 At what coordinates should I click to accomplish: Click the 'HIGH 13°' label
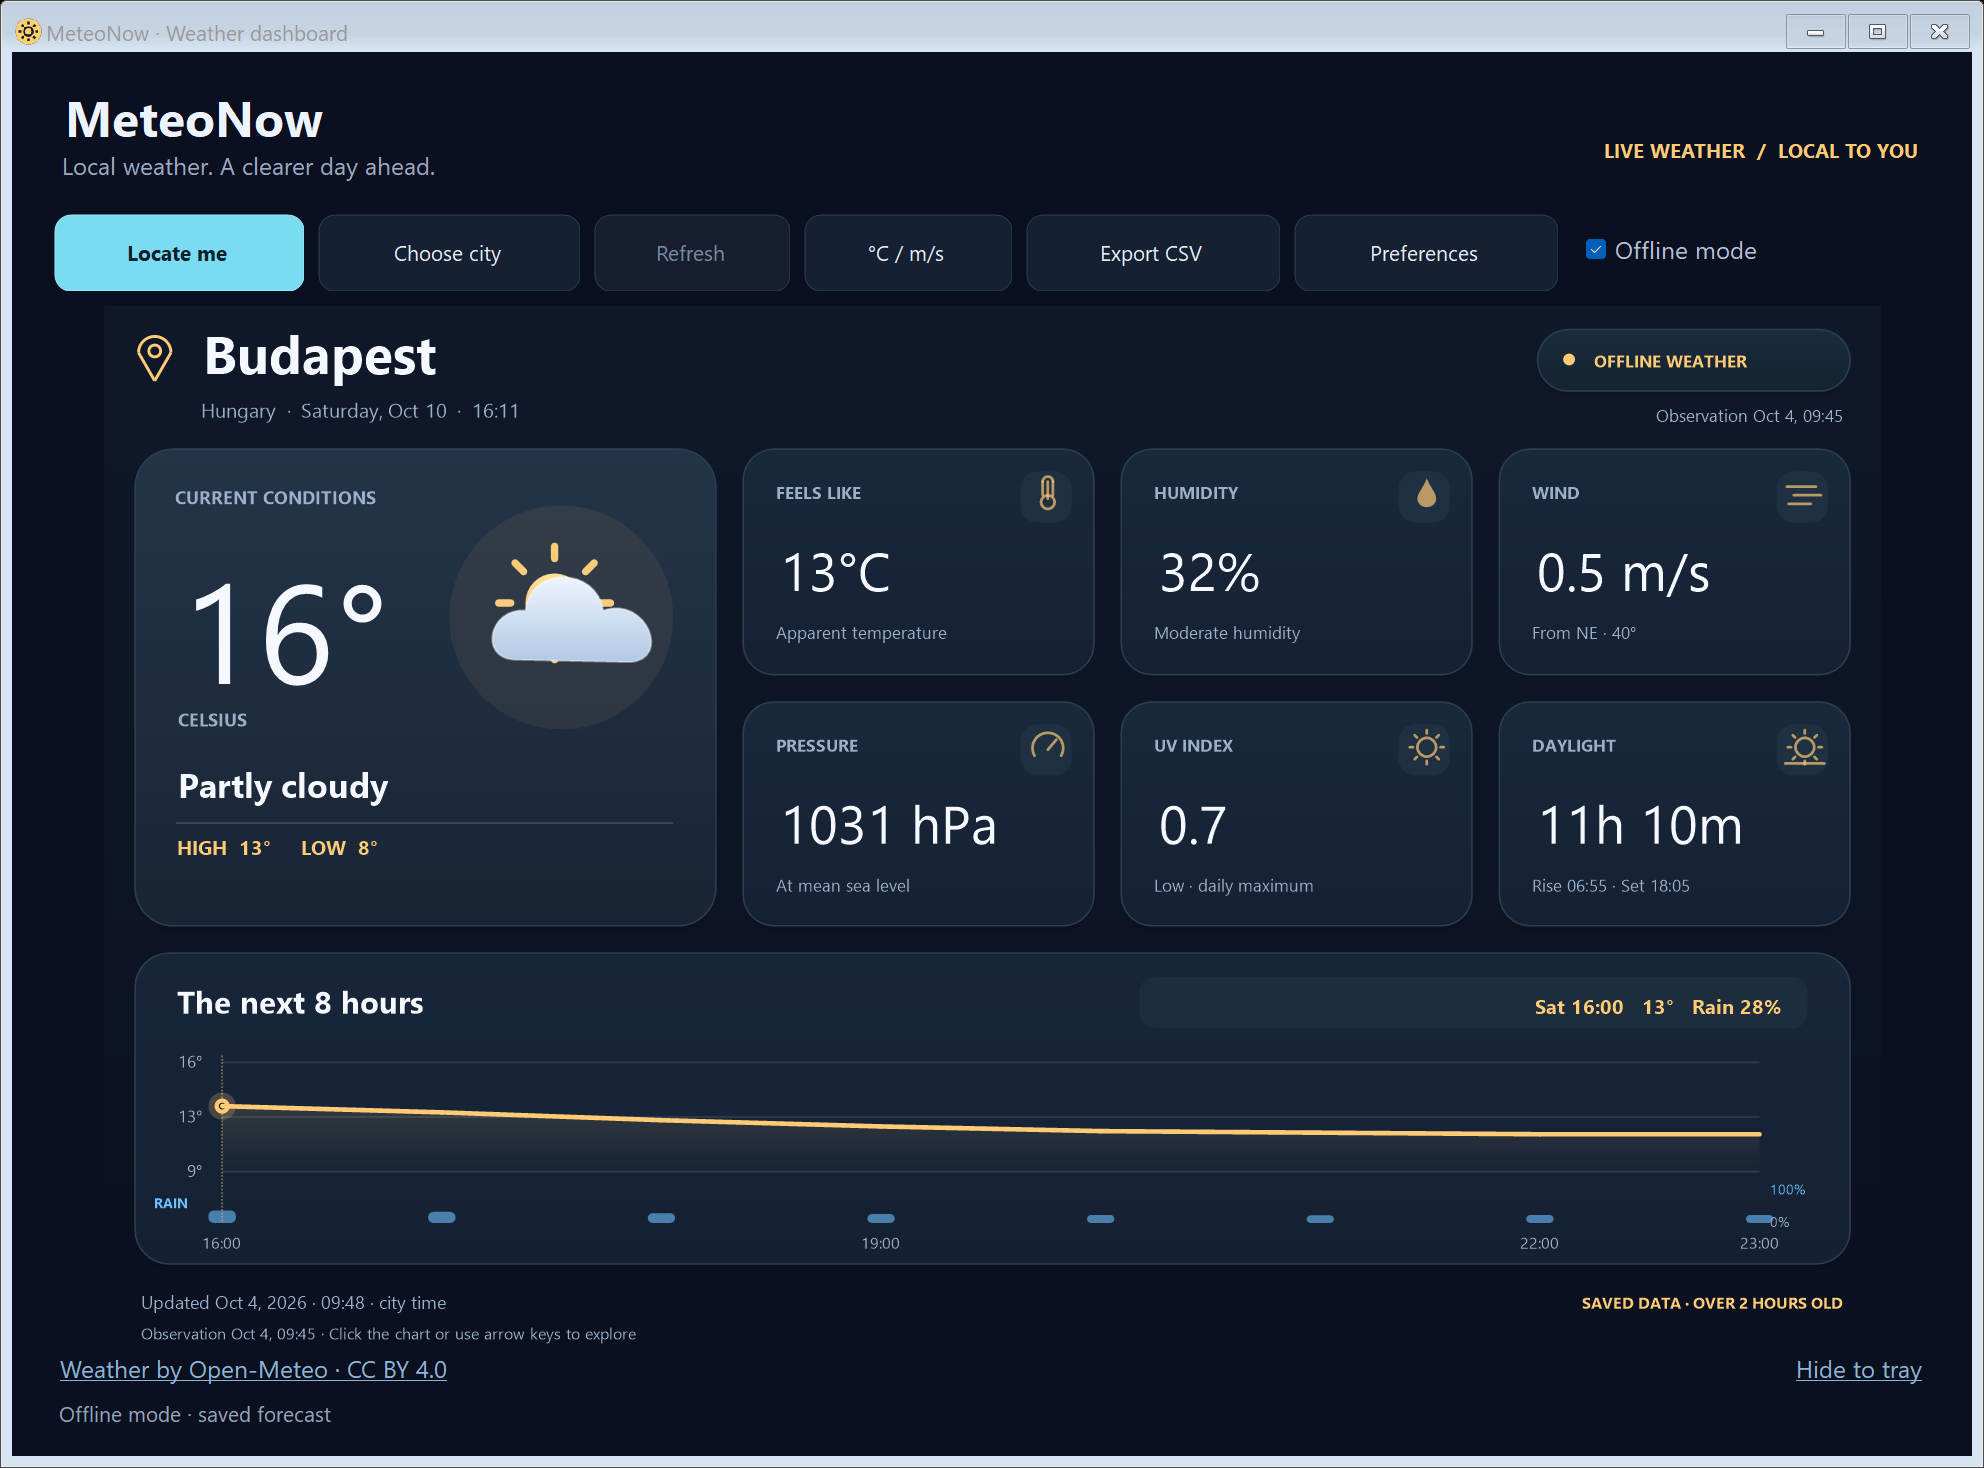[224, 848]
